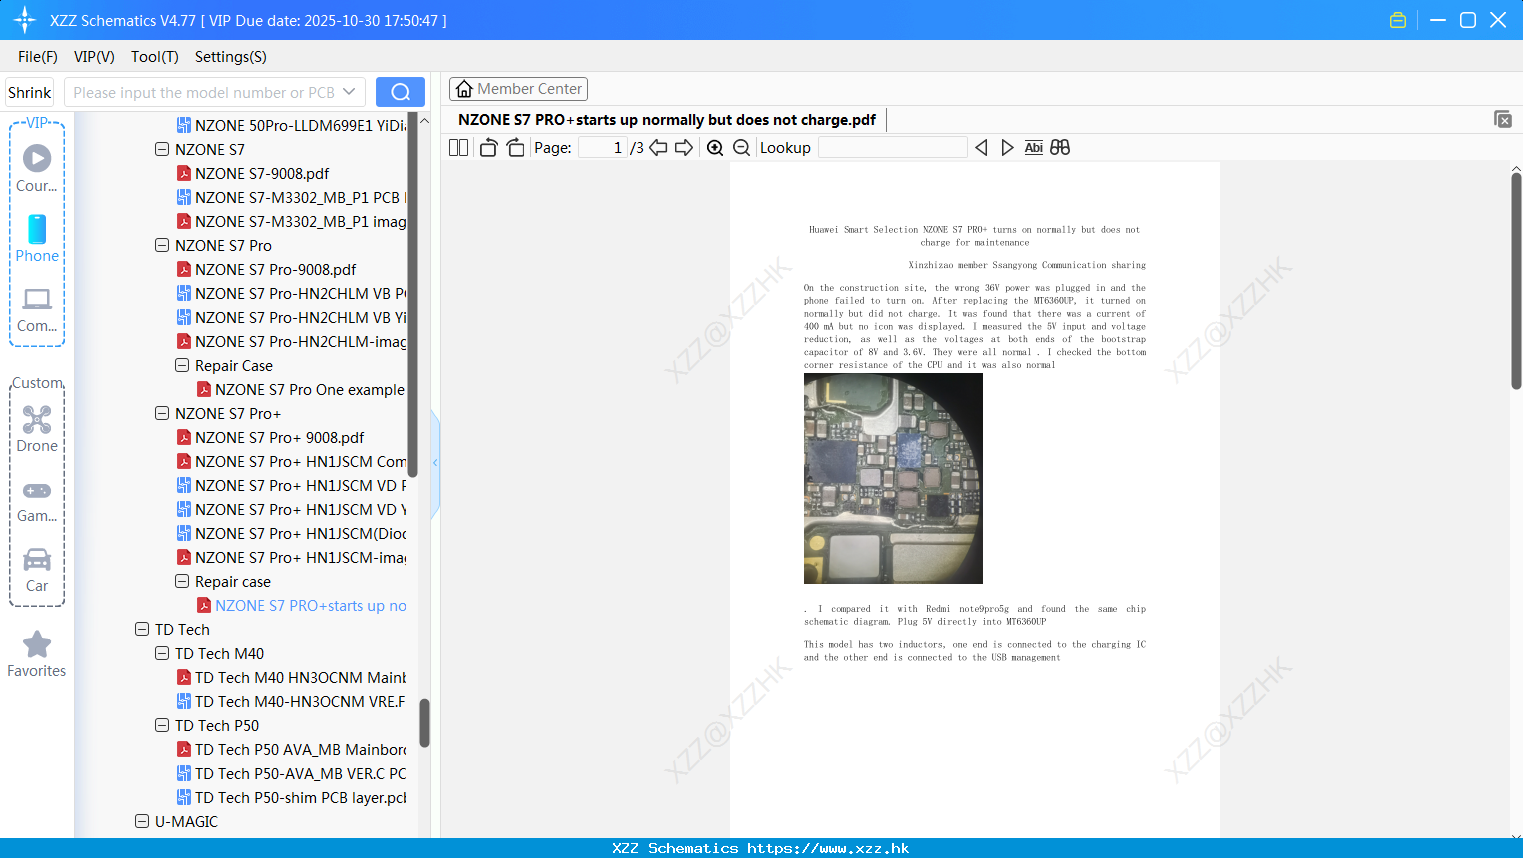Viewport: 1523px width, 858px height.
Task: Open the Course sidebar category
Action: 37,168
